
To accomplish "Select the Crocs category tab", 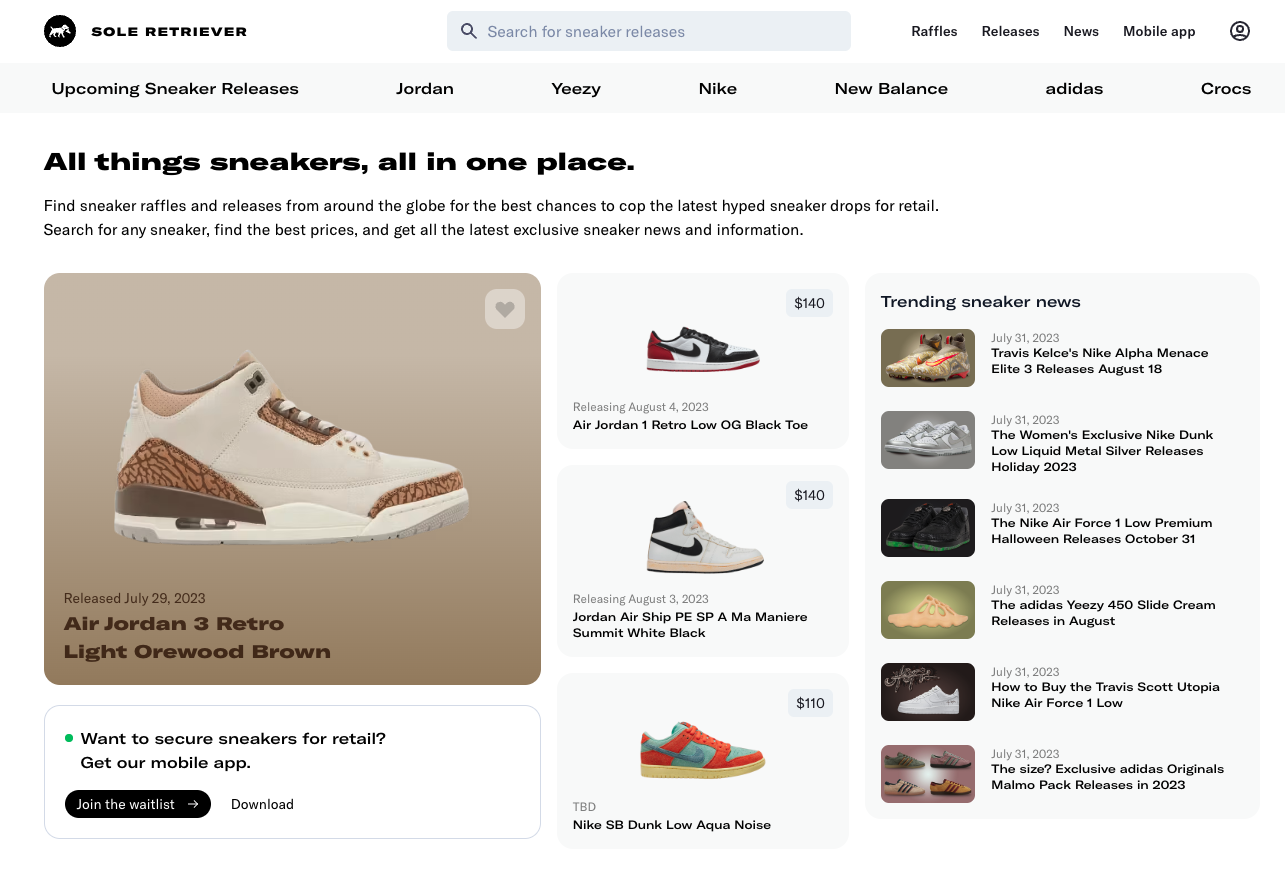I will (1226, 88).
